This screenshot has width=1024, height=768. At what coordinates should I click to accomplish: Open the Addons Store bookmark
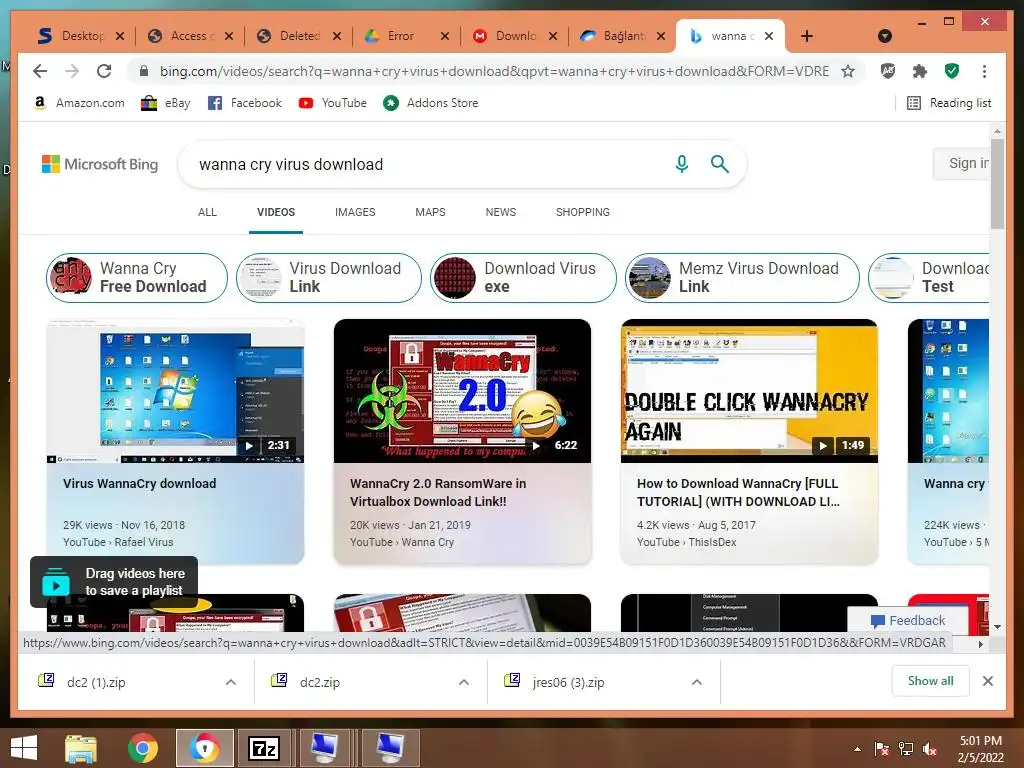tap(431, 103)
